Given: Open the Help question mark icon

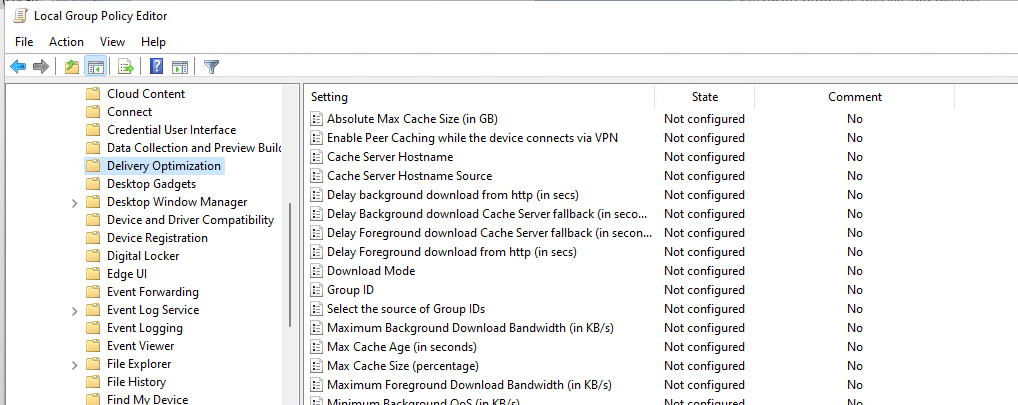Looking at the screenshot, I should [x=156, y=66].
